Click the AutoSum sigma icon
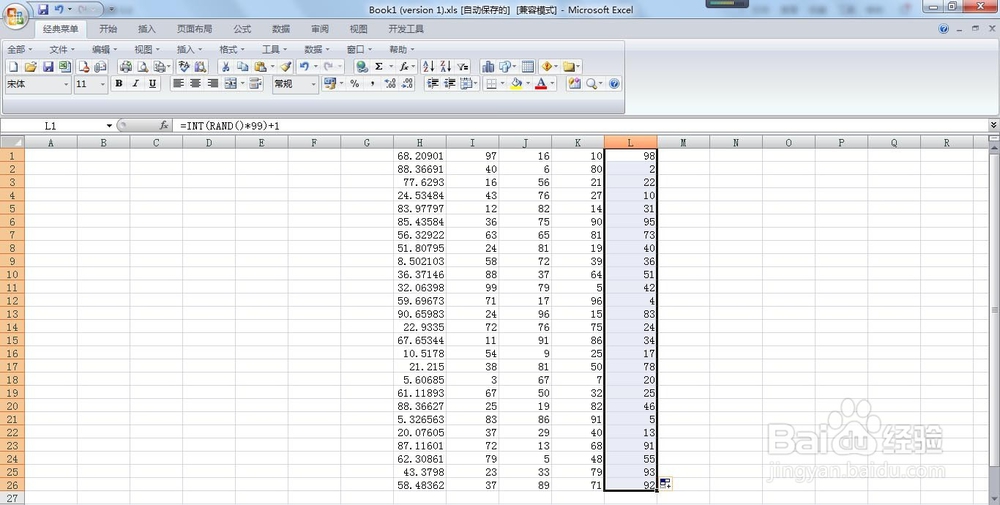This screenshot has height=505, width=1000. pyautogui.click(x=379, y=66)
